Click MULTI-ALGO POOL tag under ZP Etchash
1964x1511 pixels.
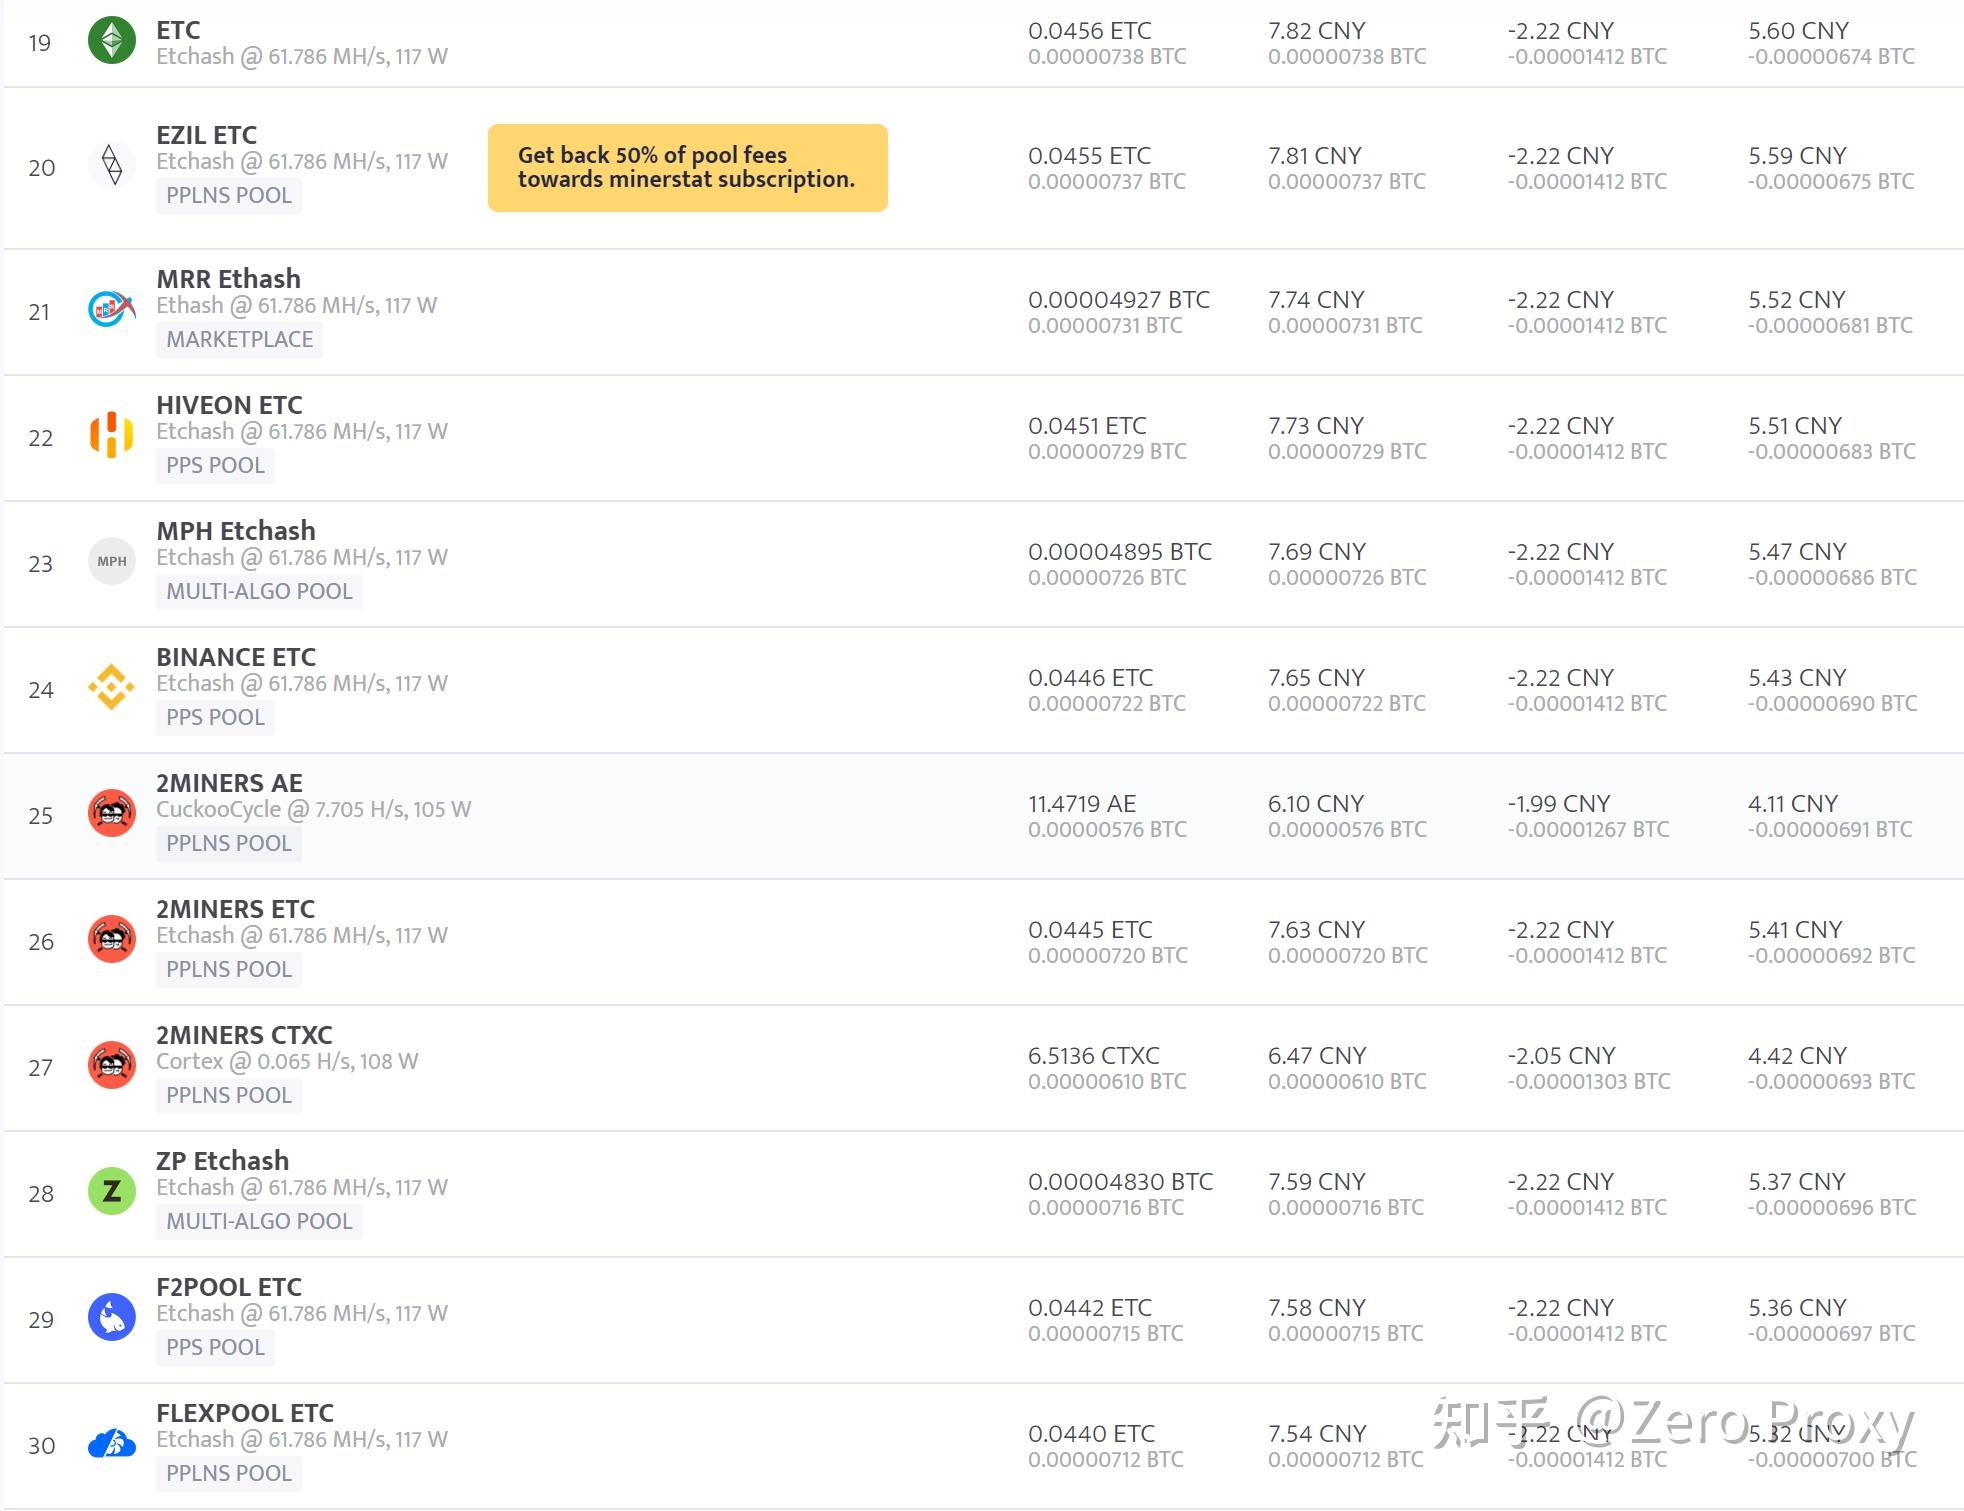259,1221
